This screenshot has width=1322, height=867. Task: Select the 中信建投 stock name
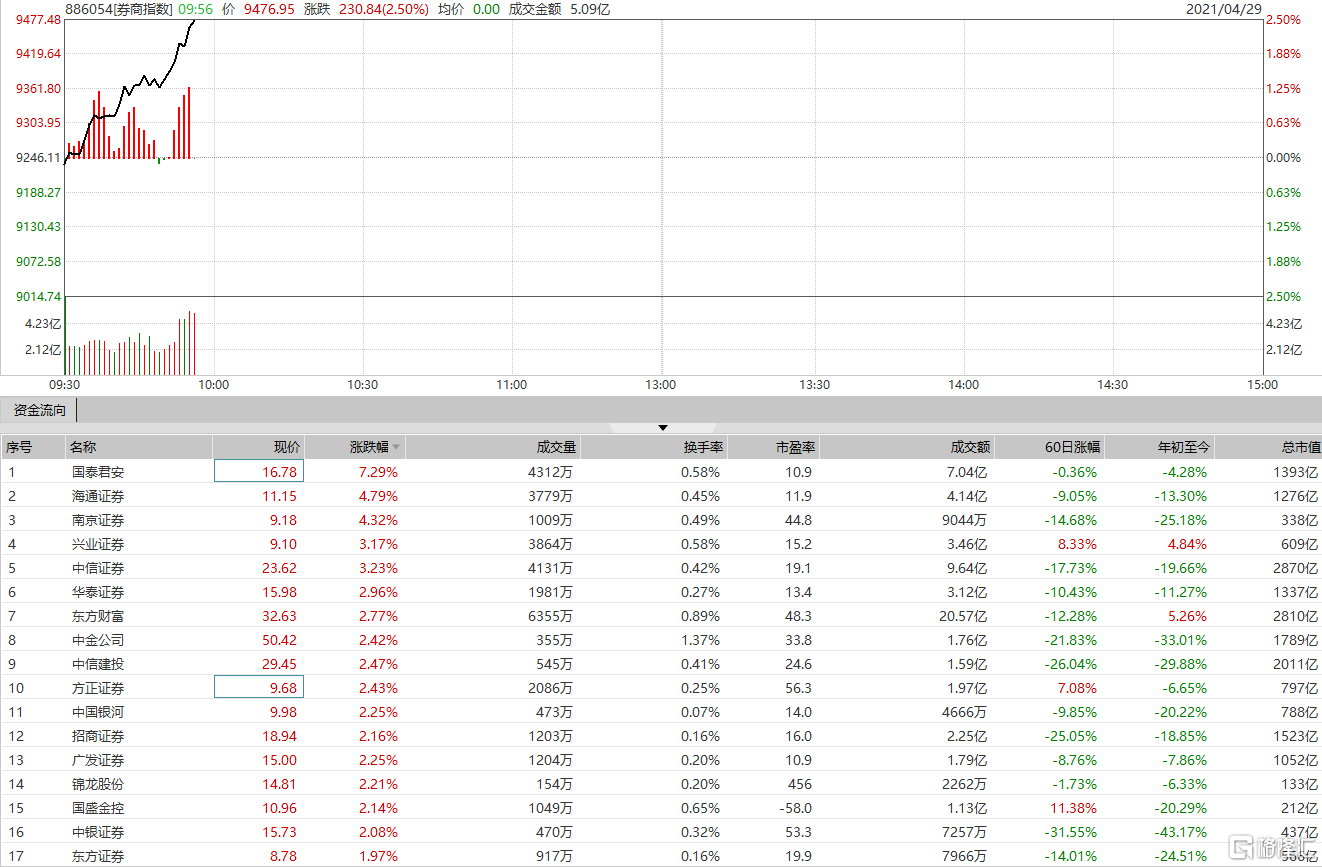tap(98, 664)
